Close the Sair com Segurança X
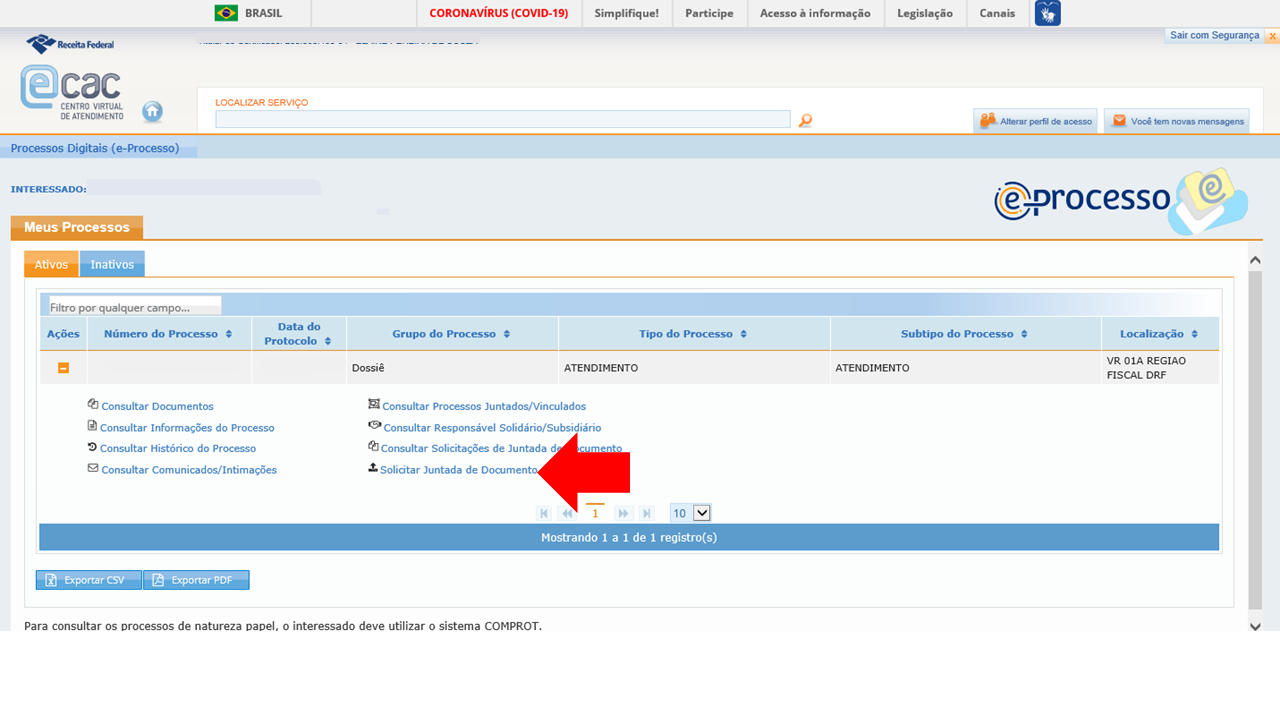Viewport: 1280px width, 720px height. click(x=1272, y=36)
